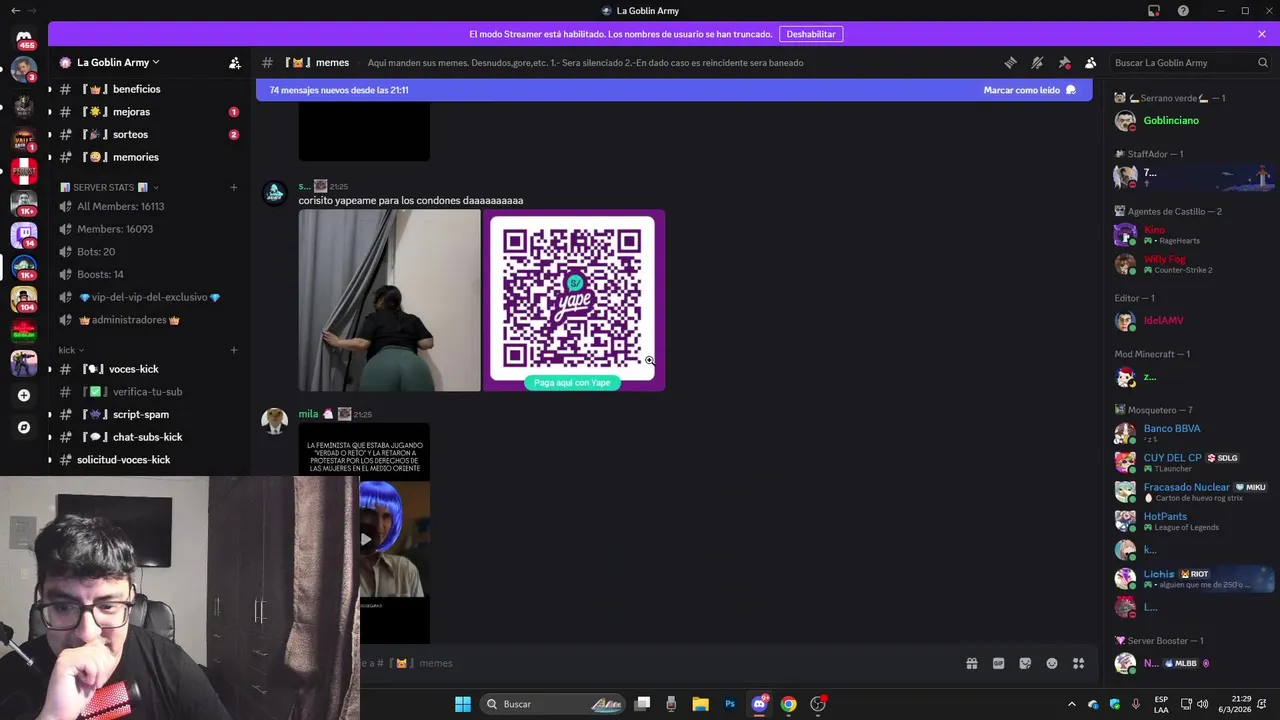The width and height of the screenshot is (1280, 720).
Task: Open Discord Help question mark icon
Action: point(1183,11)
